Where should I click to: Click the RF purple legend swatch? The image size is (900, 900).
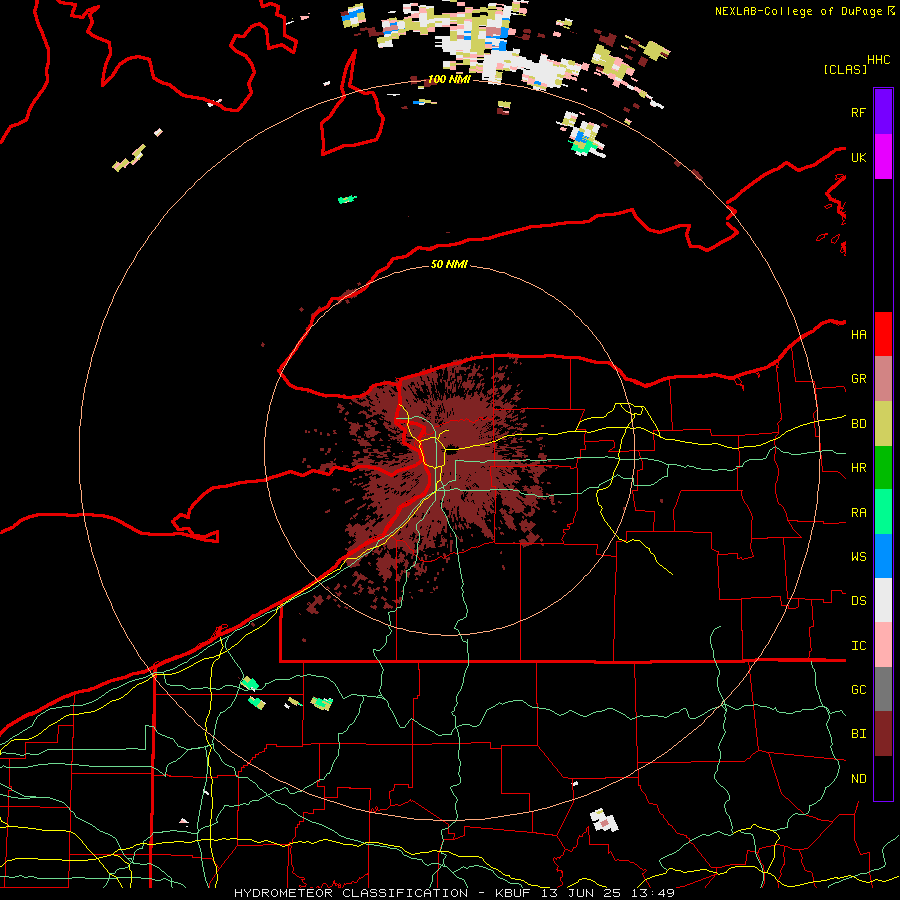883,112
